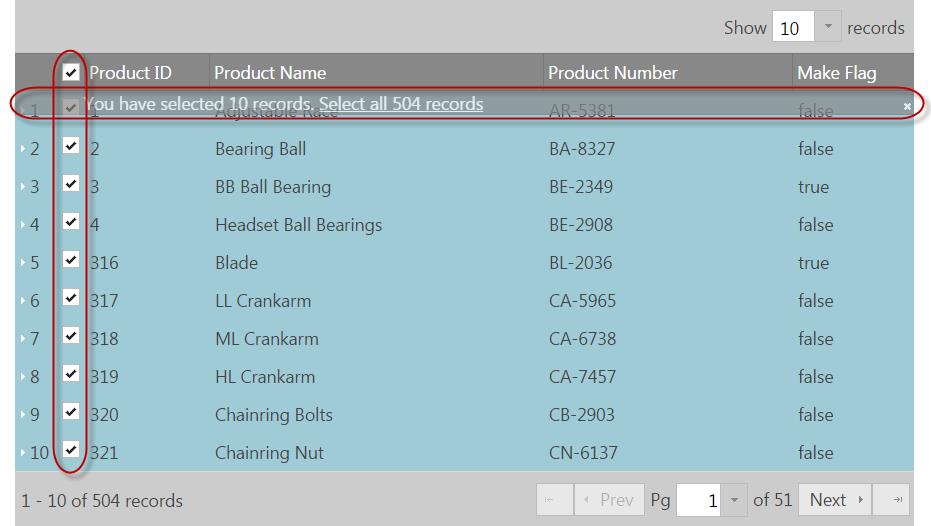Open the page number dropdown
Image resolution: width=931 pixels, height=526 pixels.
pyautogui.click(x=734, y=500)
